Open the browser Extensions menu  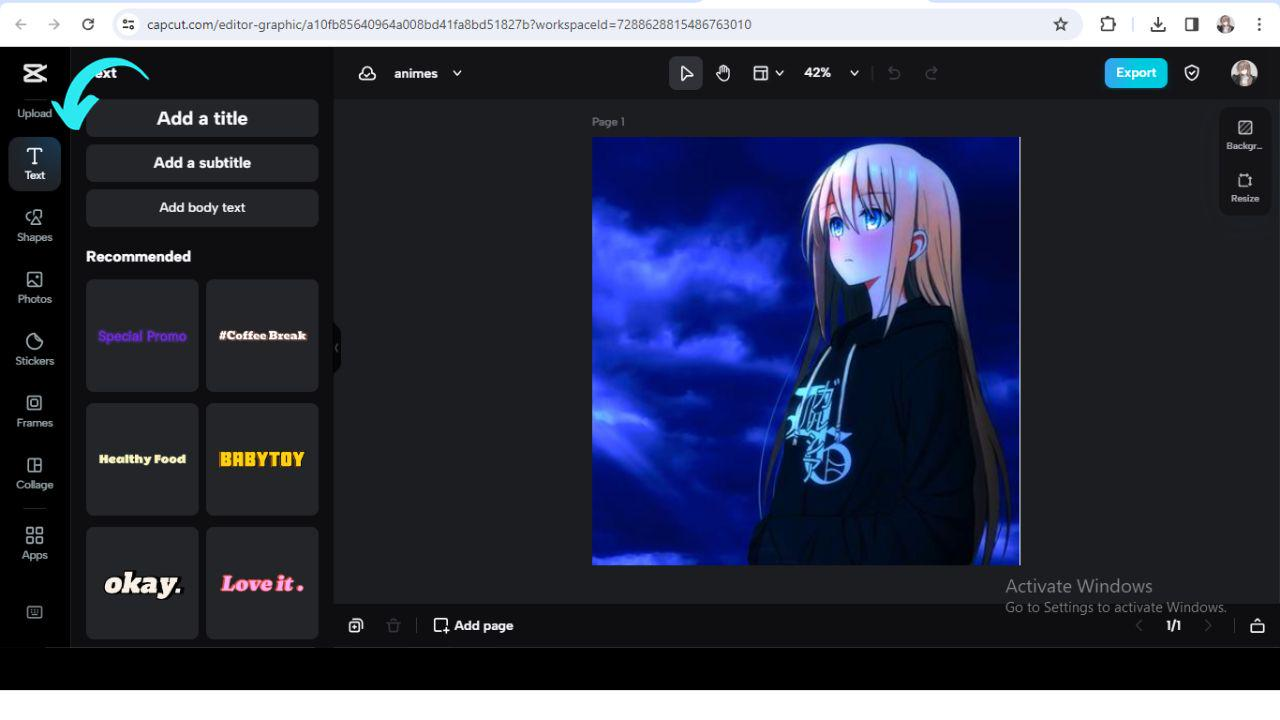click(x=1108, y=24)
